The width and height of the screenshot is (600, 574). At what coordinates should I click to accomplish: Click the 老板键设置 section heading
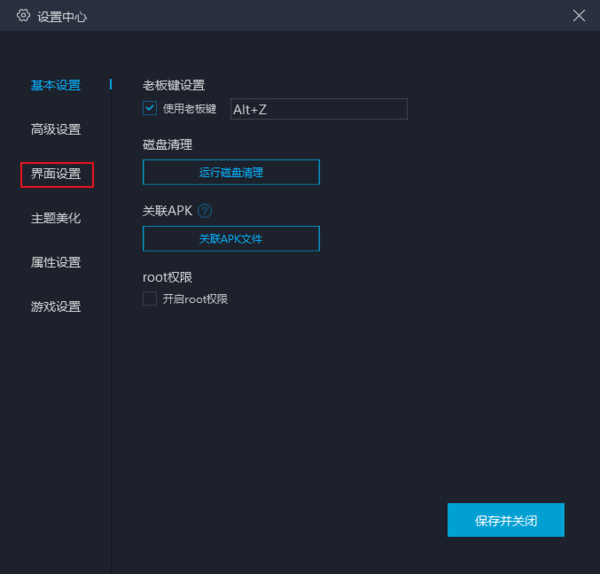point(174,86)
